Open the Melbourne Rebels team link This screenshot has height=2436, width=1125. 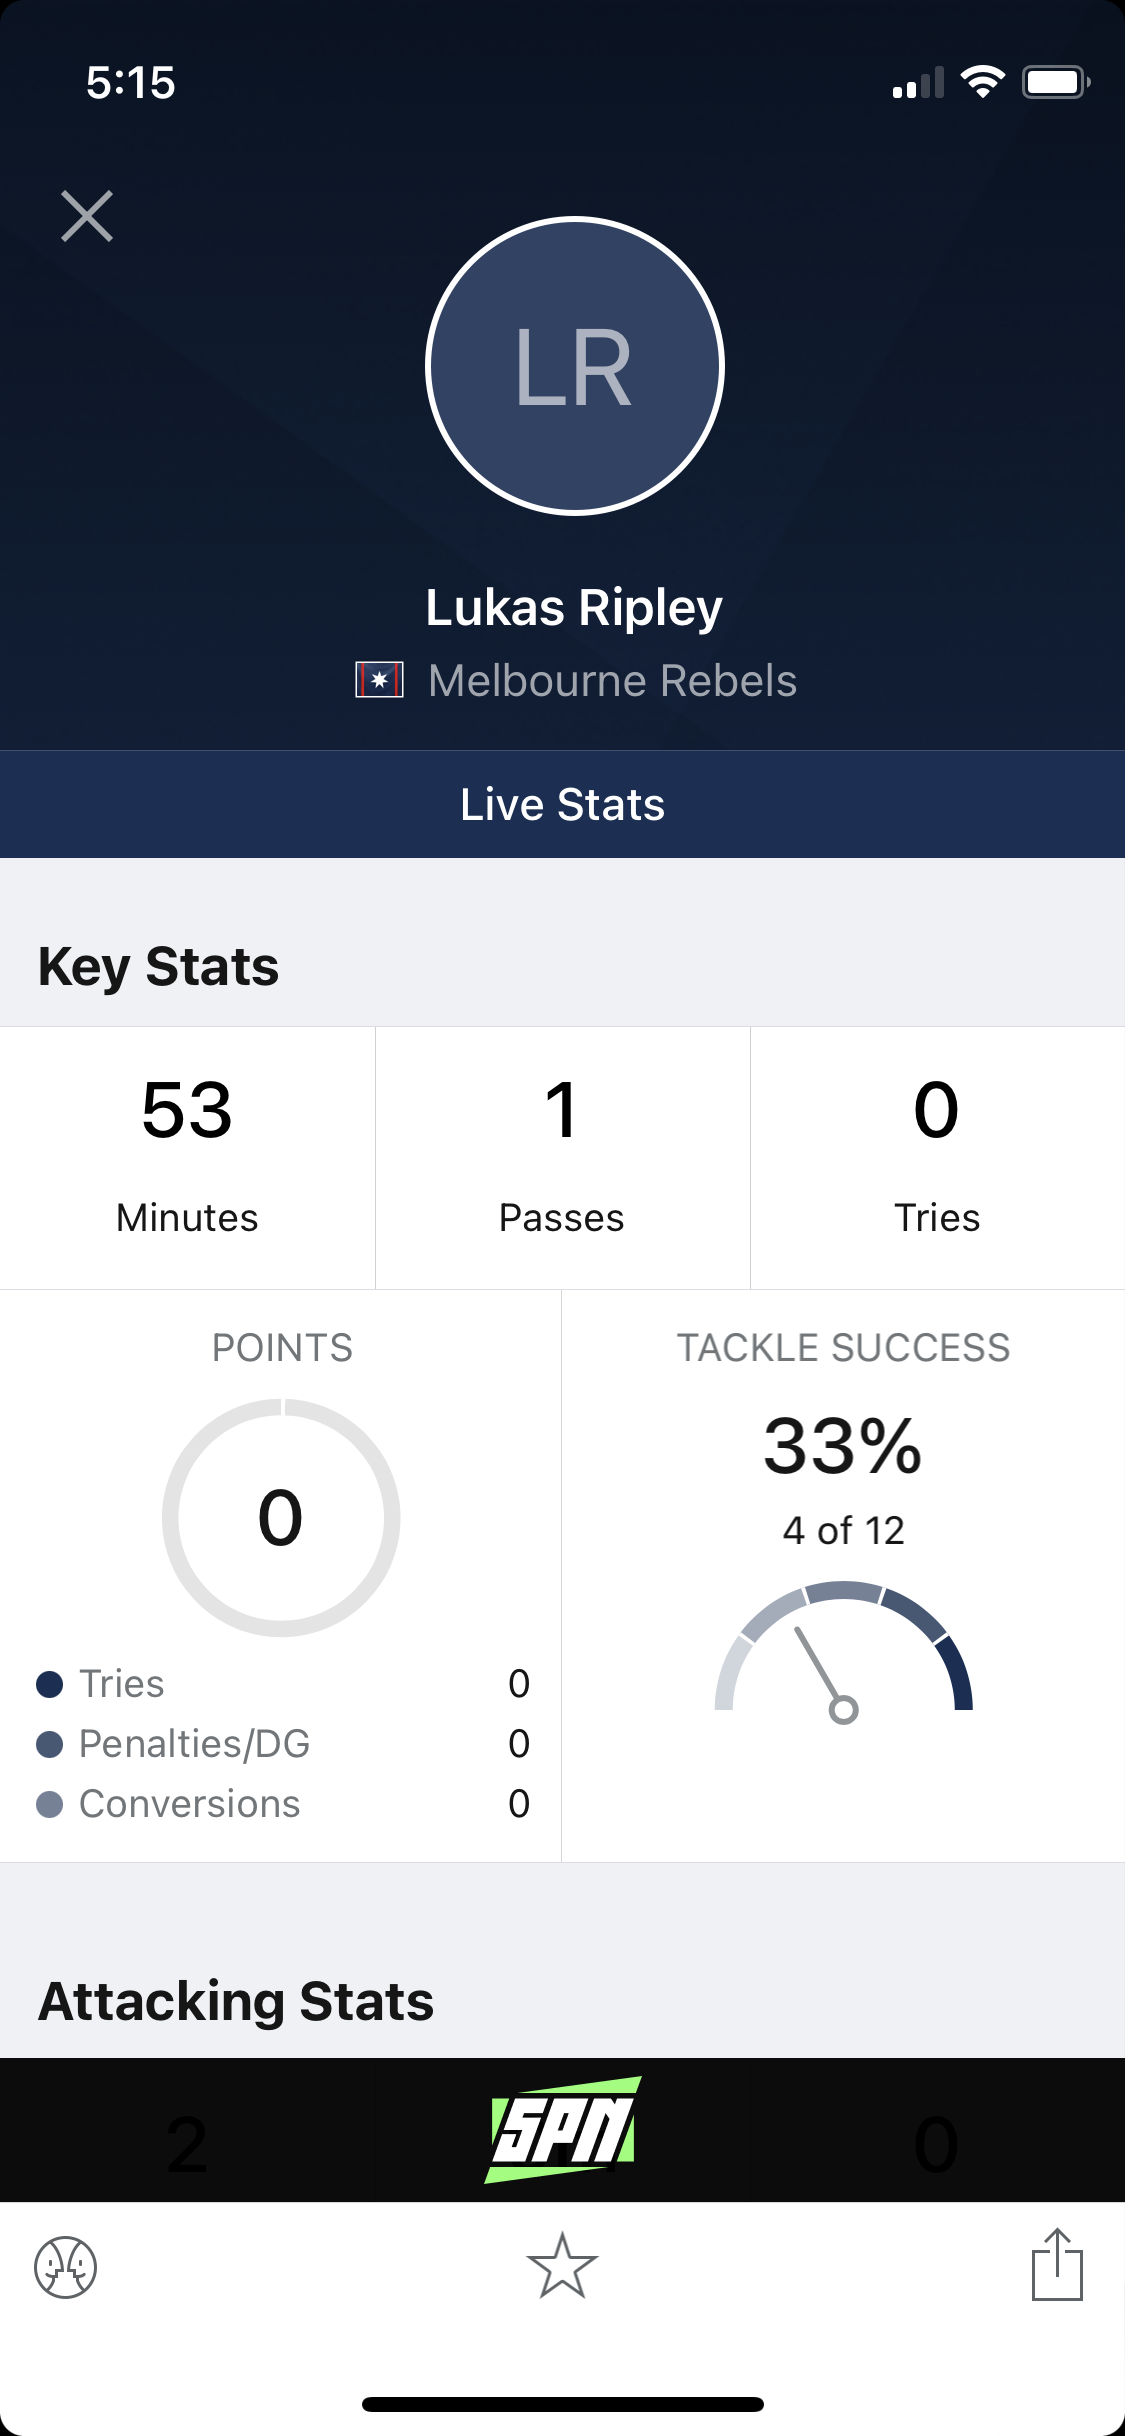(612, 680)
